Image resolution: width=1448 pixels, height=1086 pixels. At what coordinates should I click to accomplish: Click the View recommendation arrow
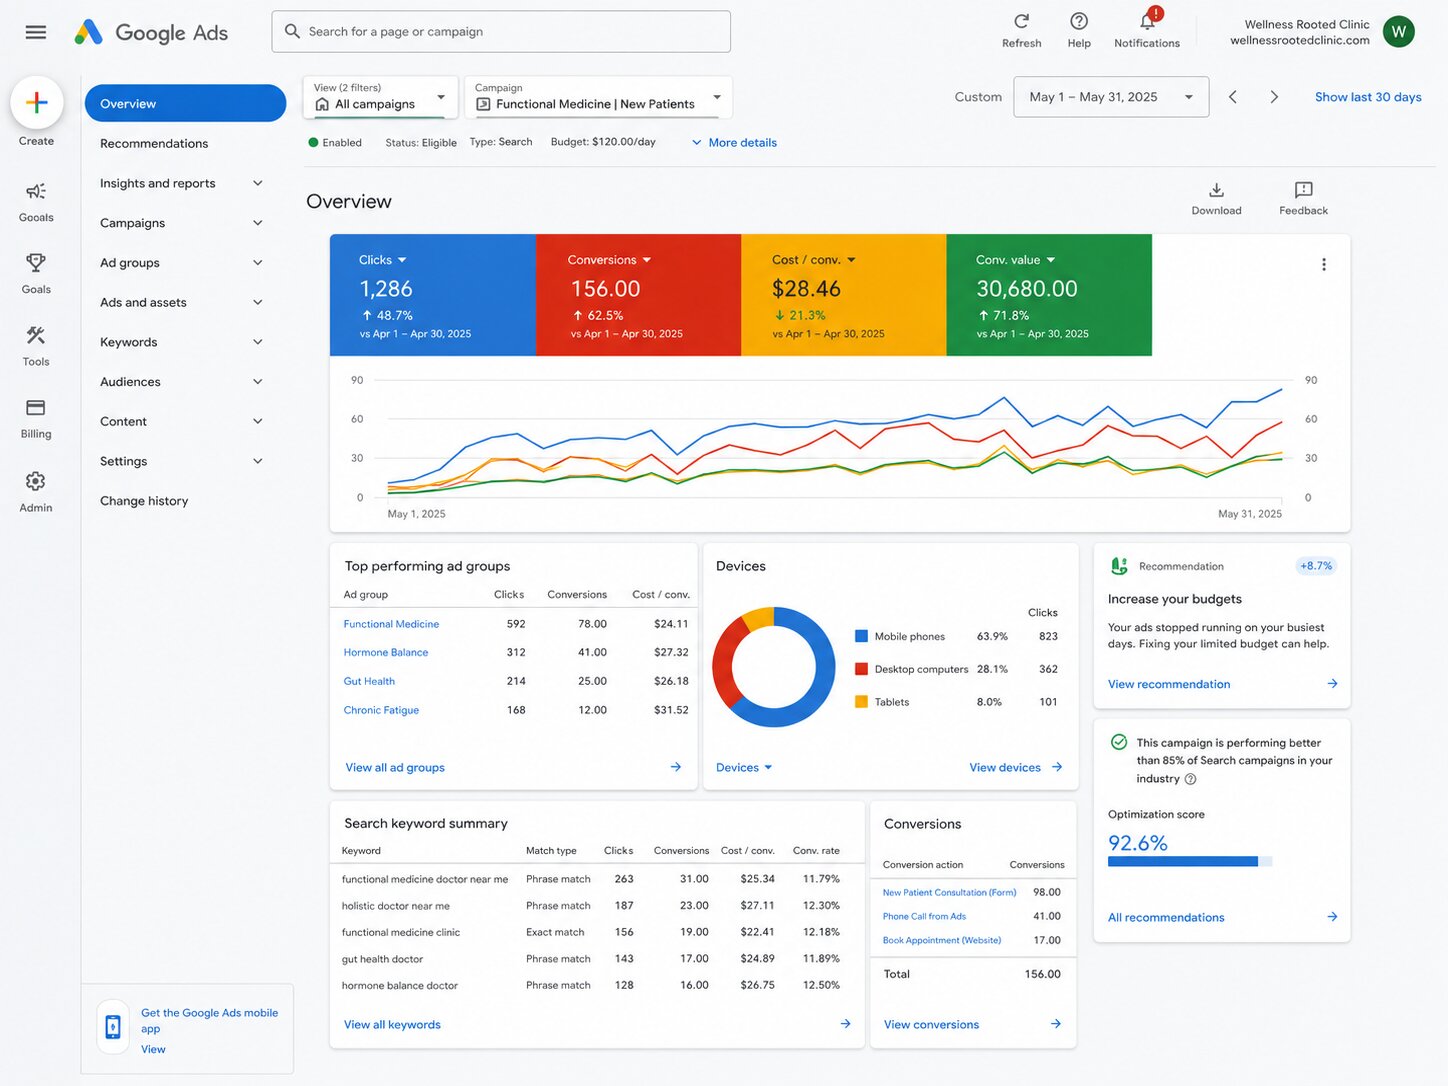(1332, 684)
